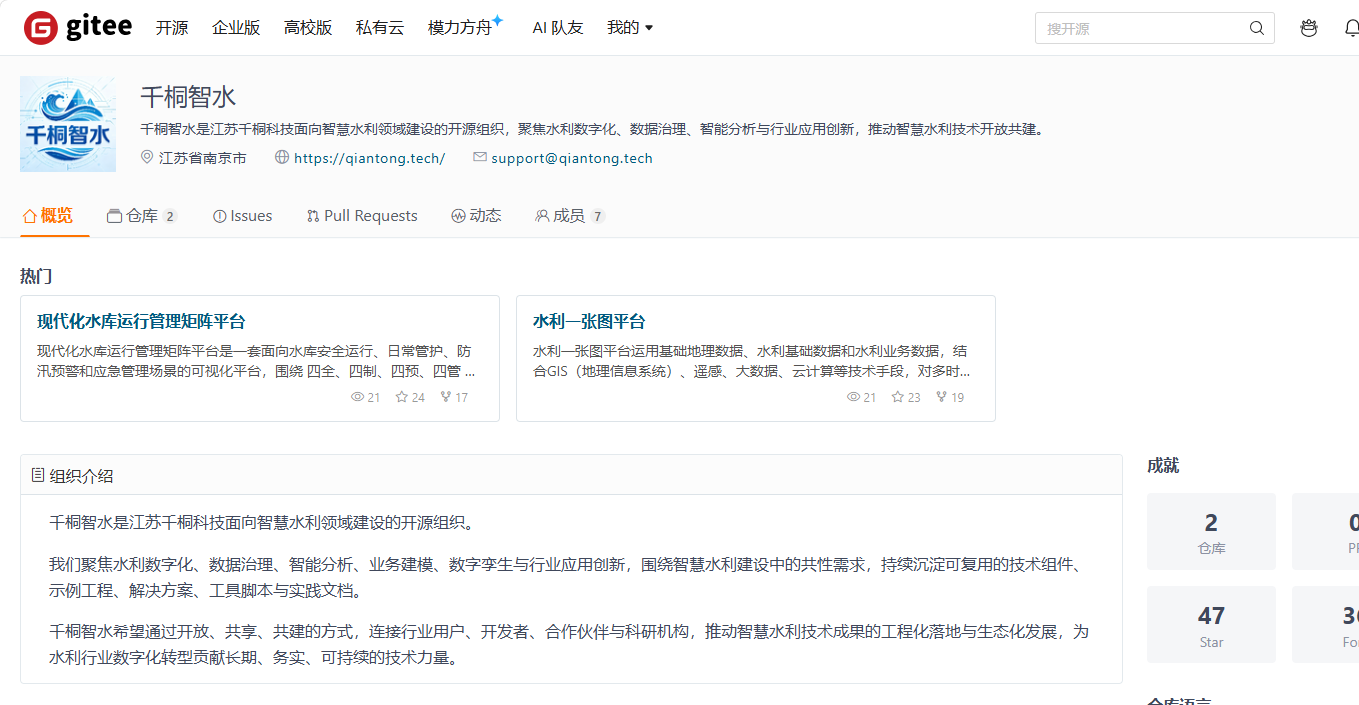The height and width of the screenshot is (705, 1359).
Task: Click the 千桐智水 organization avatar
Action: click(x=68, y=124)
